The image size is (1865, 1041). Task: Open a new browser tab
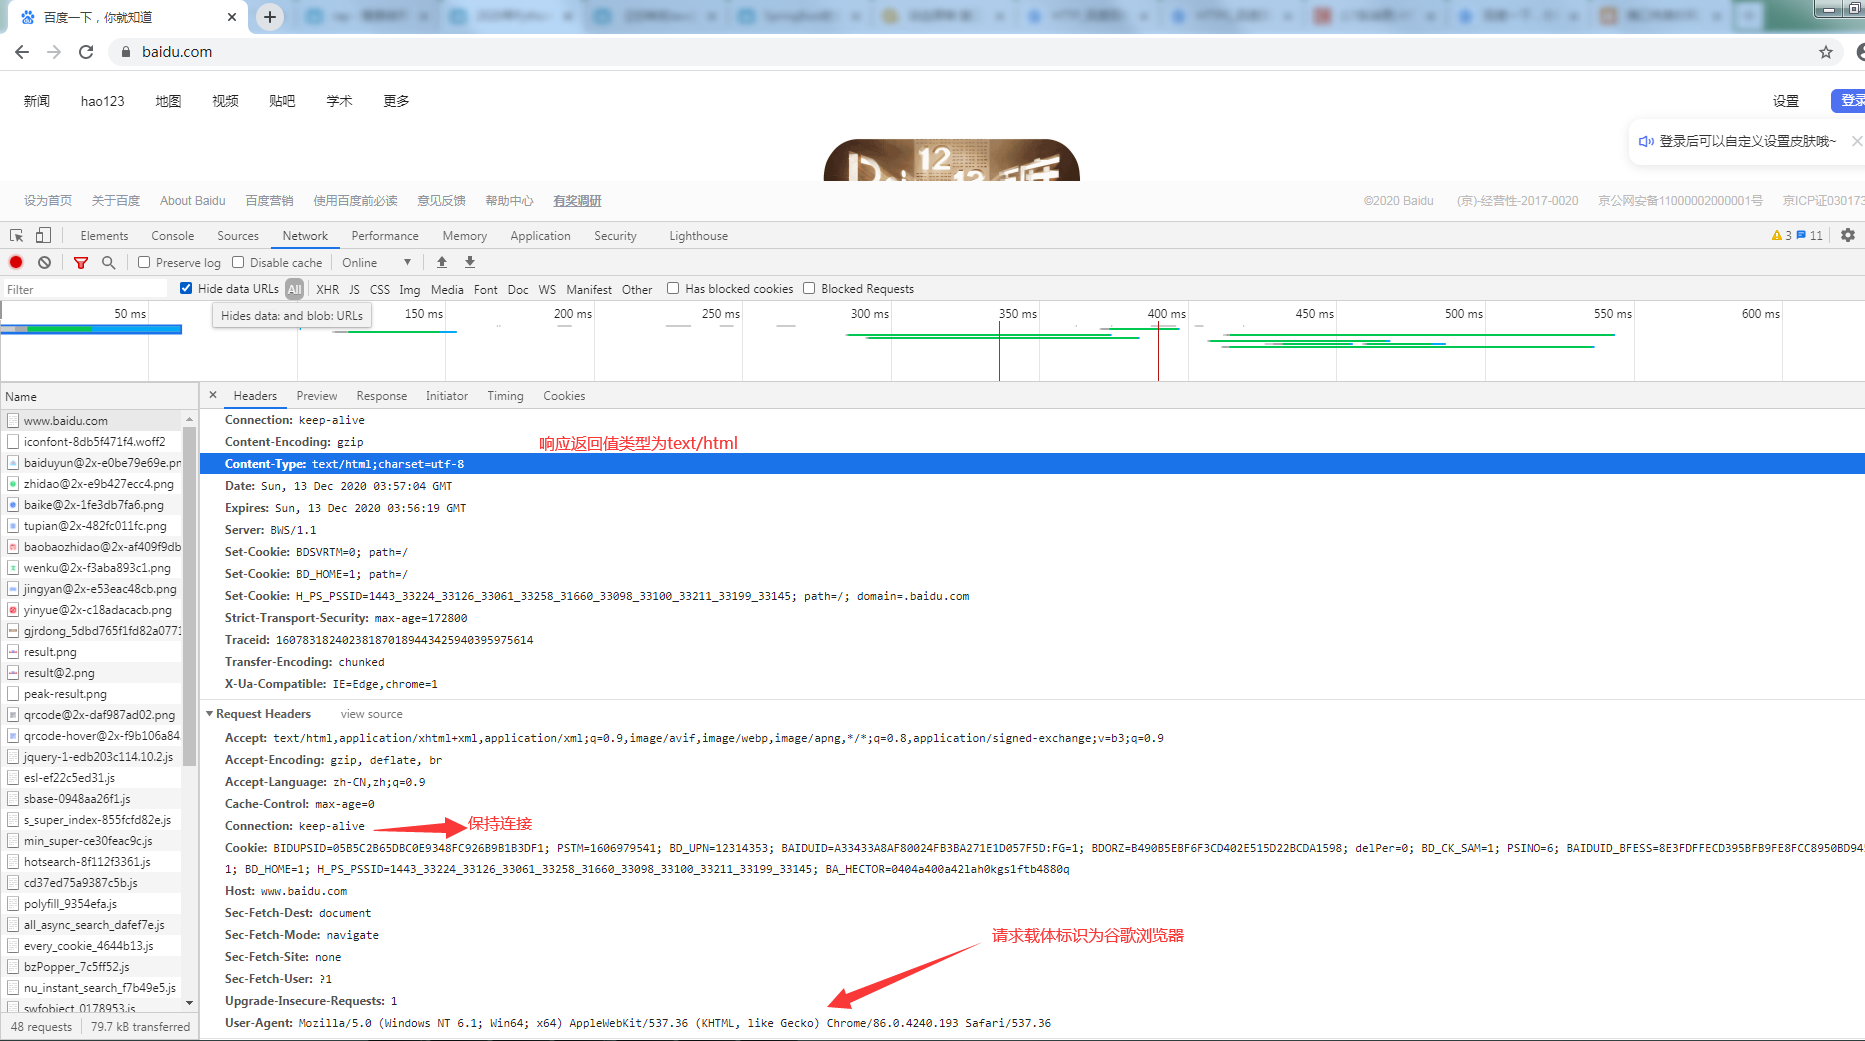(270, 17)
